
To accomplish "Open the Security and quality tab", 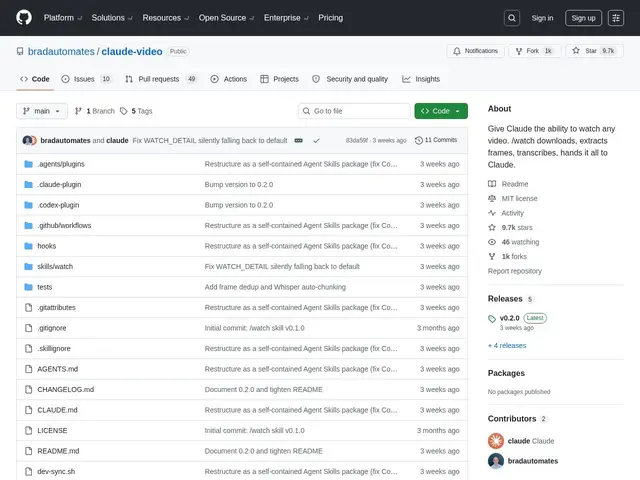I will (x=350, y=79).
